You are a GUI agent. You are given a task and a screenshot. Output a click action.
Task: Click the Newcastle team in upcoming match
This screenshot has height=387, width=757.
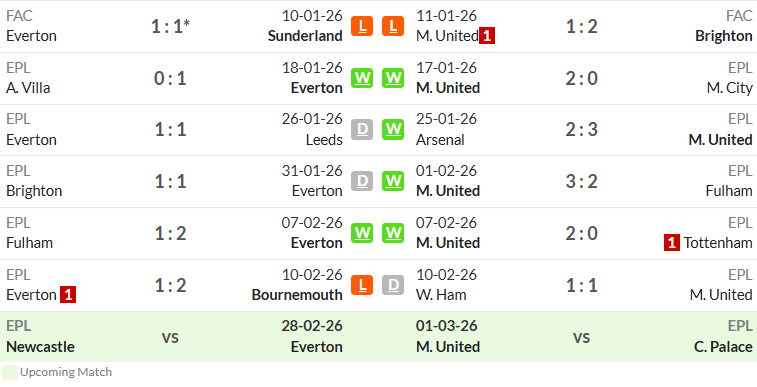41,347
